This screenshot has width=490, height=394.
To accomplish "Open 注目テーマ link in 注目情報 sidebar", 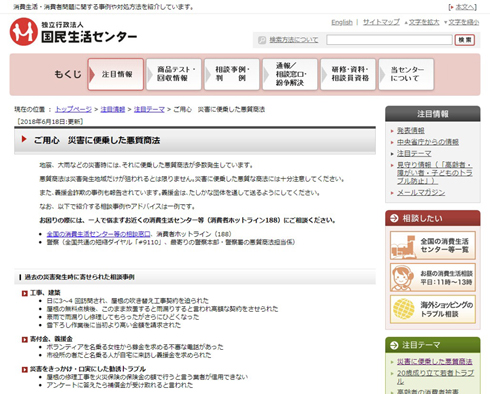I will (414, 154).
